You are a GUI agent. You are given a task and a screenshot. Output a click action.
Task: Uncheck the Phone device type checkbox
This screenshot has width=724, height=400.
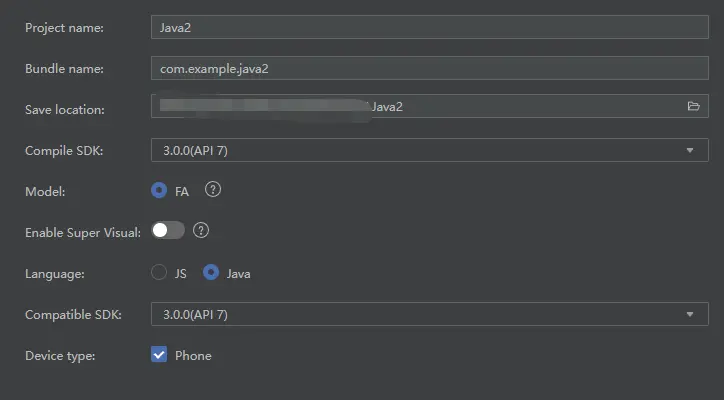click(159, 355)
